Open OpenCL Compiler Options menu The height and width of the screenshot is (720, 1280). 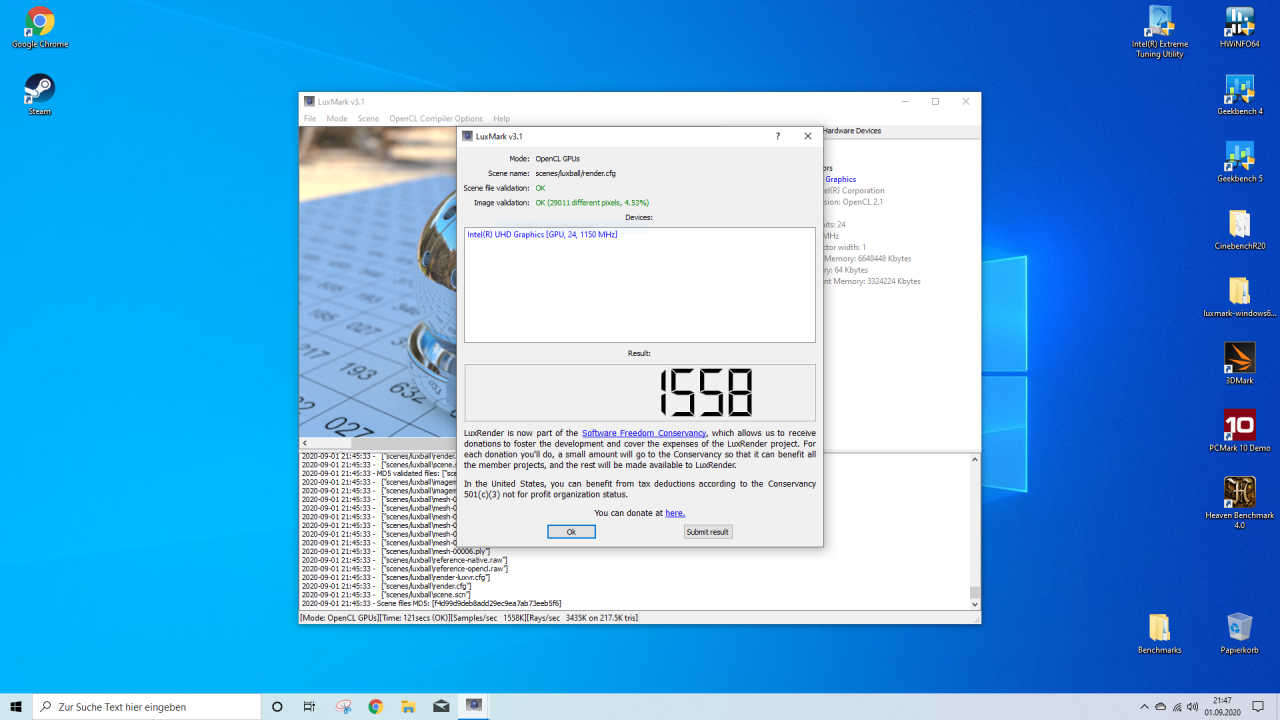[436, 118]
